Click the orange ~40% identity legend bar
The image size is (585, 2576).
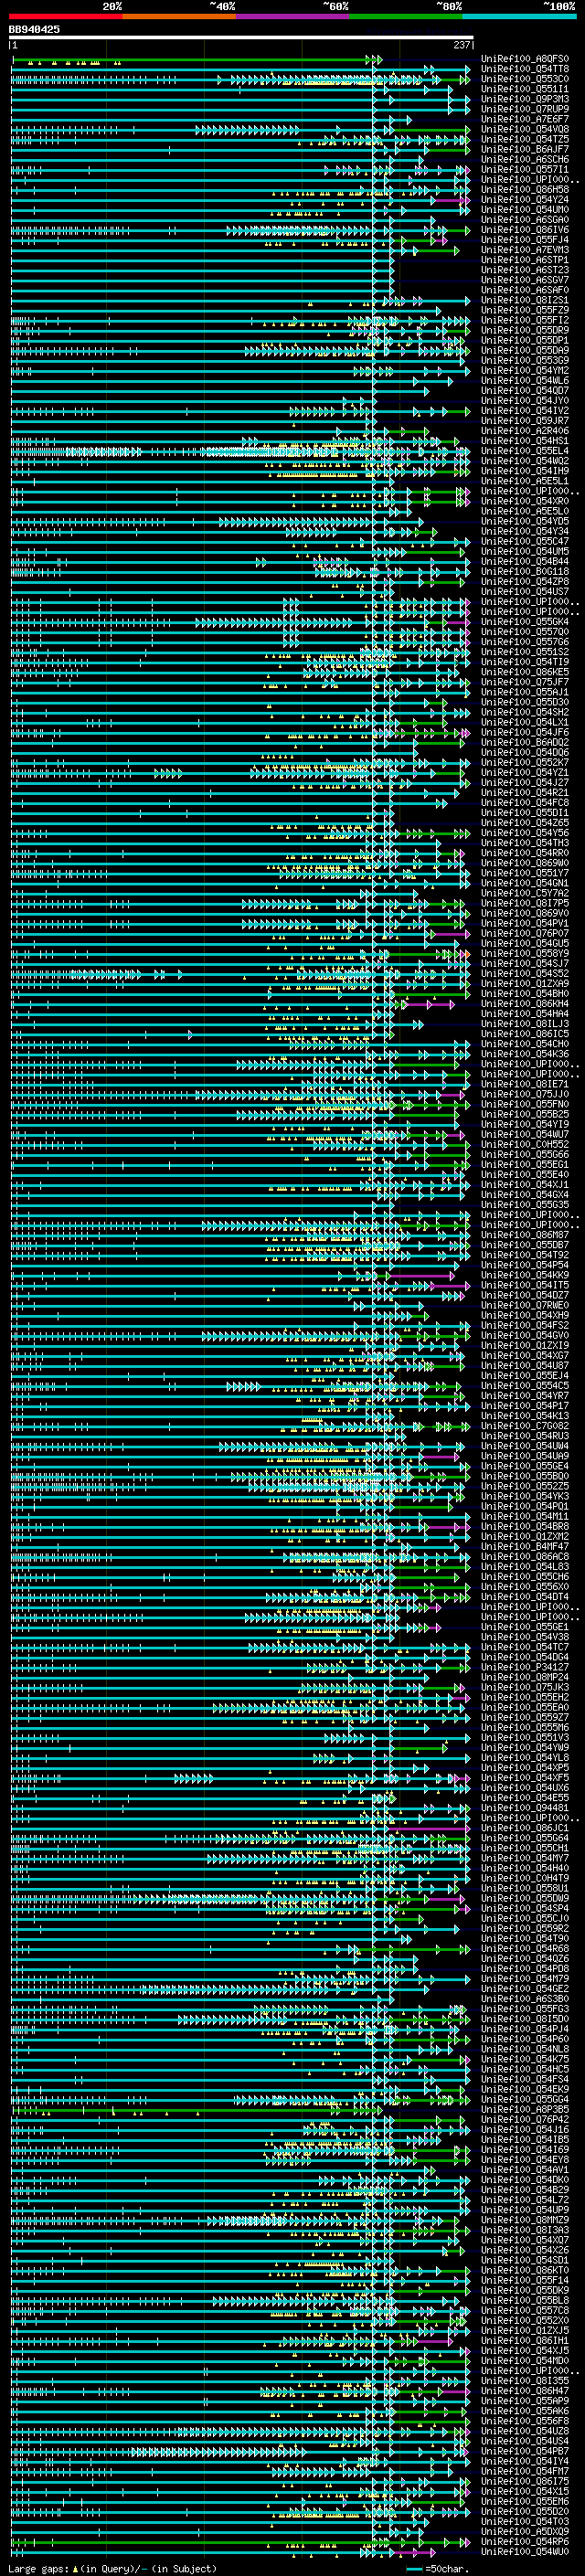pos(179,16)
